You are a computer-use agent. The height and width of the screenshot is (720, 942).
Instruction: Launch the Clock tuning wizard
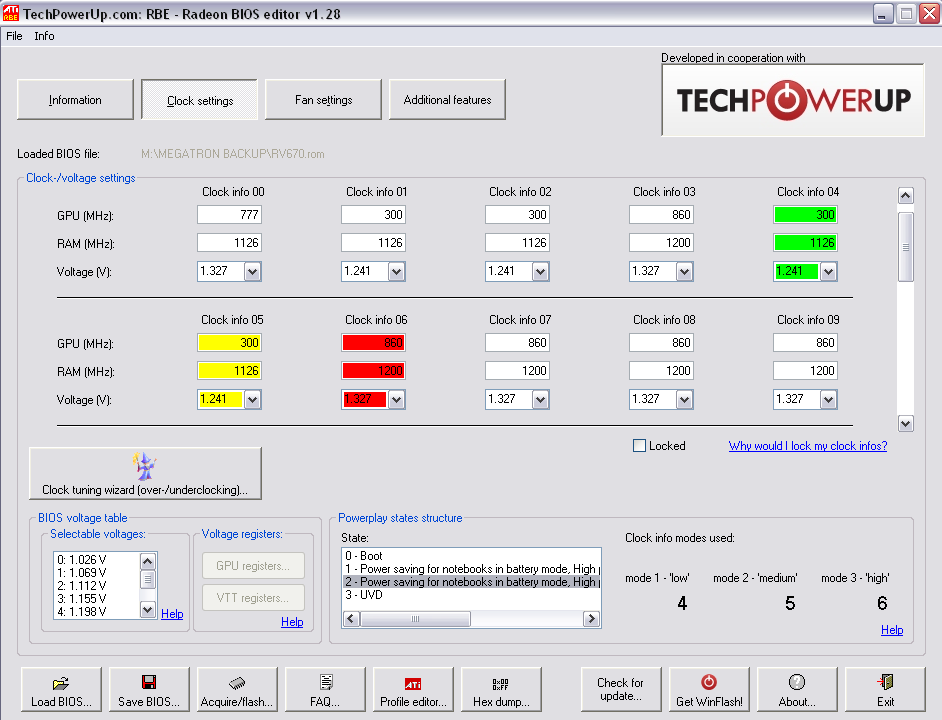point(145,474)
